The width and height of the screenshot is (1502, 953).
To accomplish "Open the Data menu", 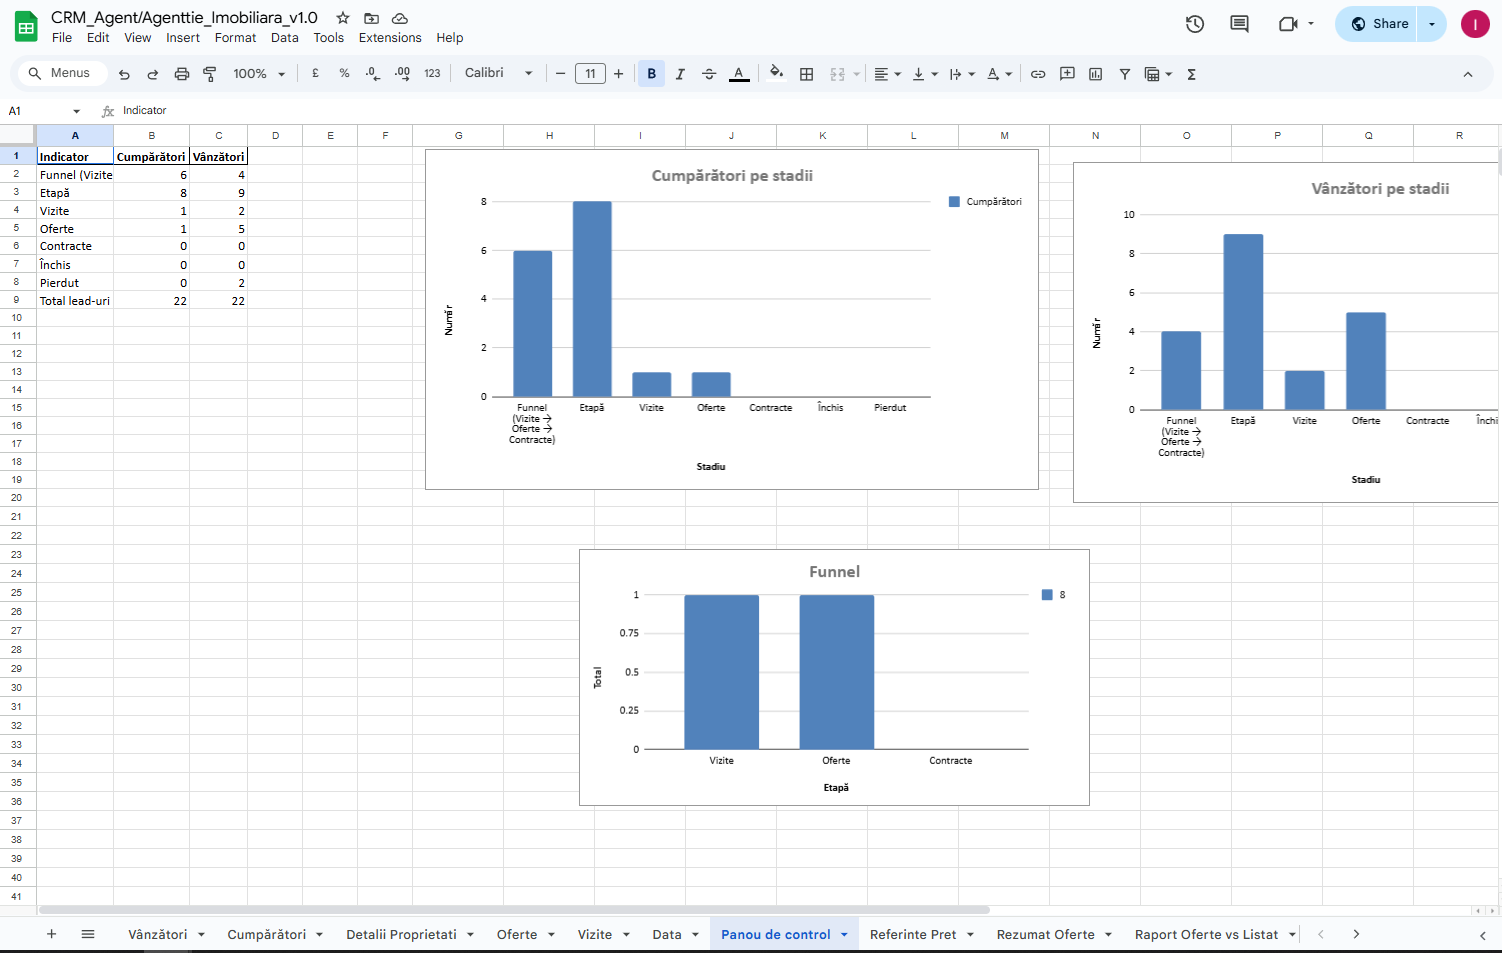I will pyautogui.click(x=284, y=37).
